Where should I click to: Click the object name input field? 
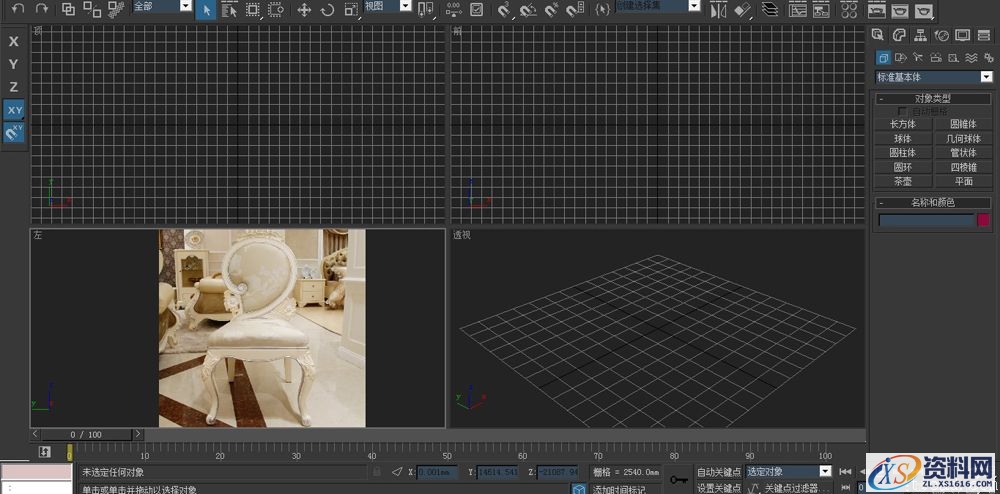pyautogui.click(x=927, y=220)
